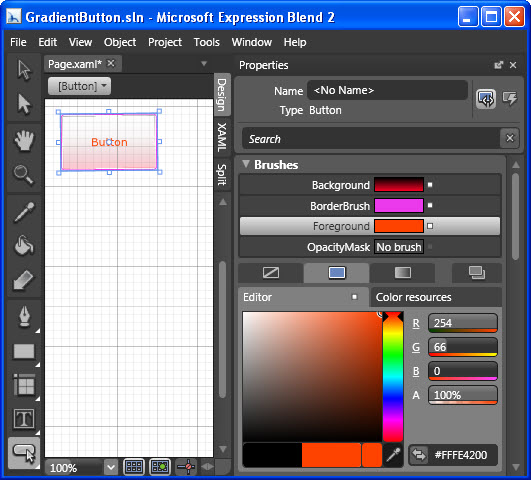The image size is (531, 480).
Task: Open the Object menu
Action: [120, 42]
